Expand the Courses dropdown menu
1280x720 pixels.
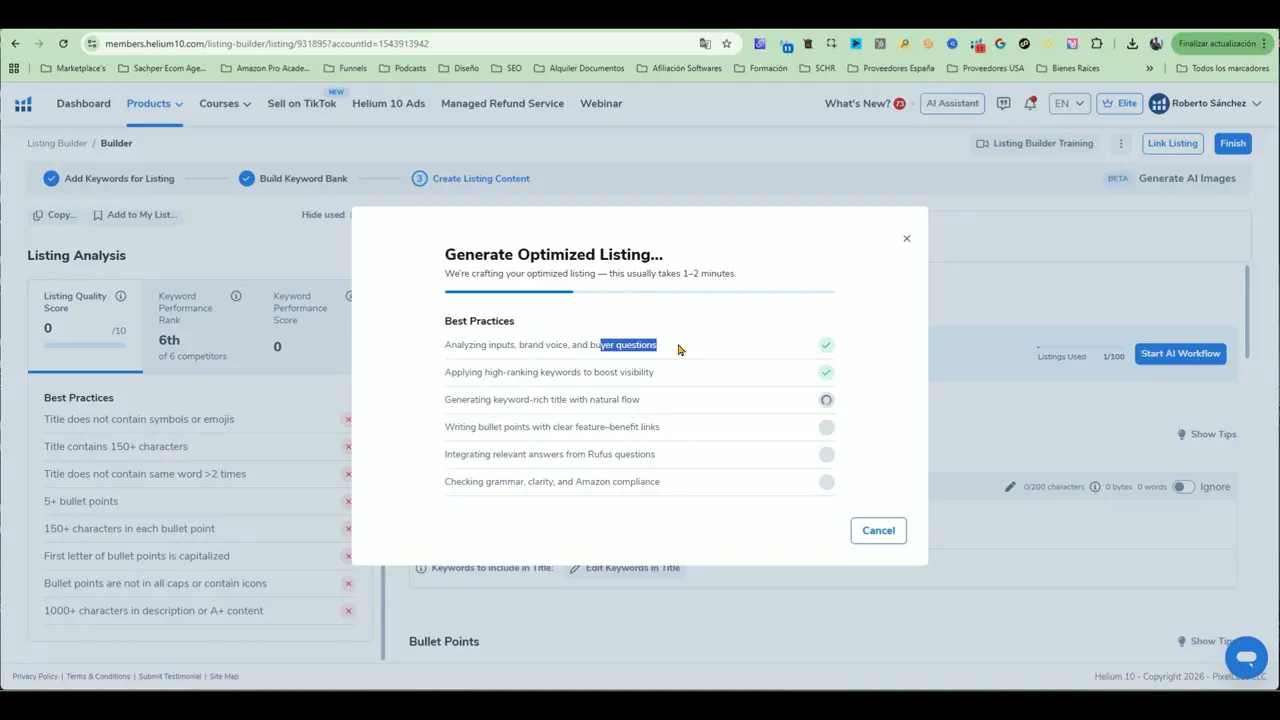(225, 103)
